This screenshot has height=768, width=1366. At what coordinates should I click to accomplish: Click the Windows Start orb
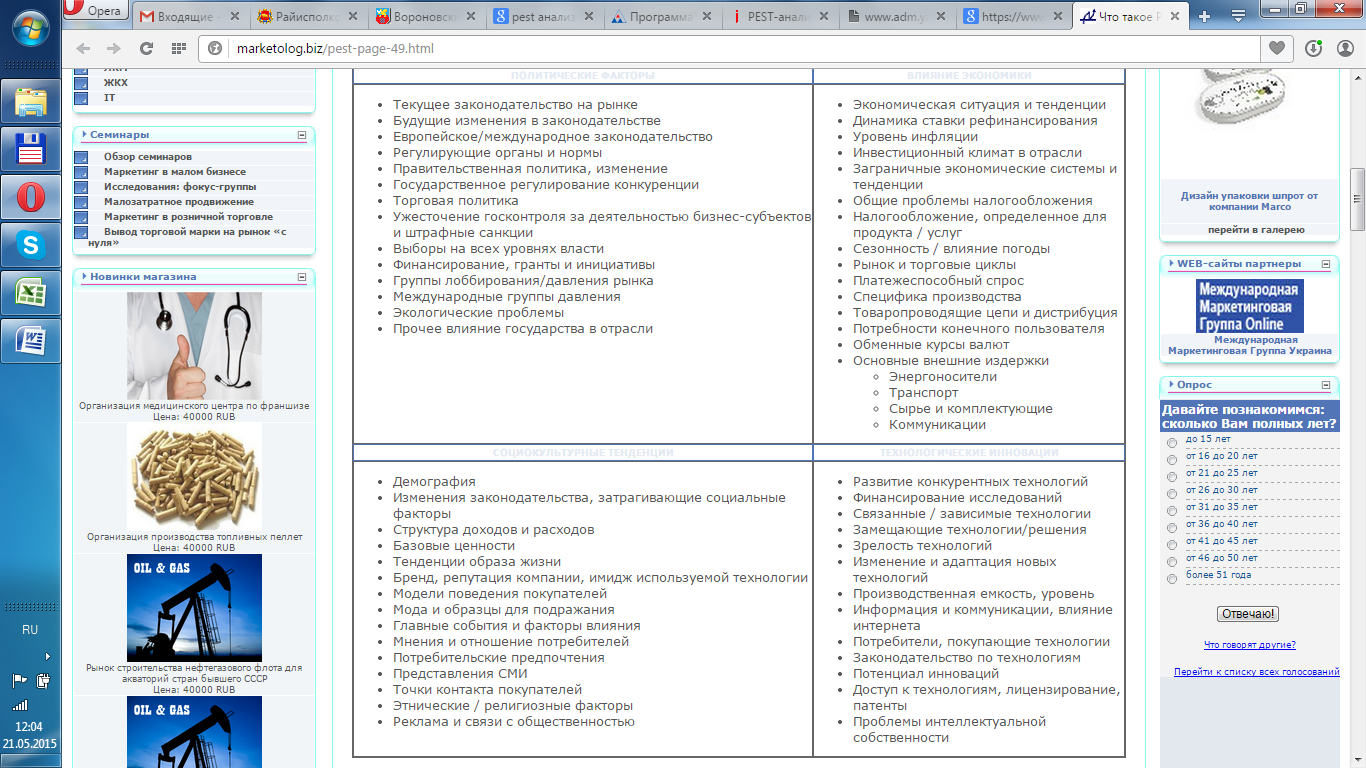point(31,29)
